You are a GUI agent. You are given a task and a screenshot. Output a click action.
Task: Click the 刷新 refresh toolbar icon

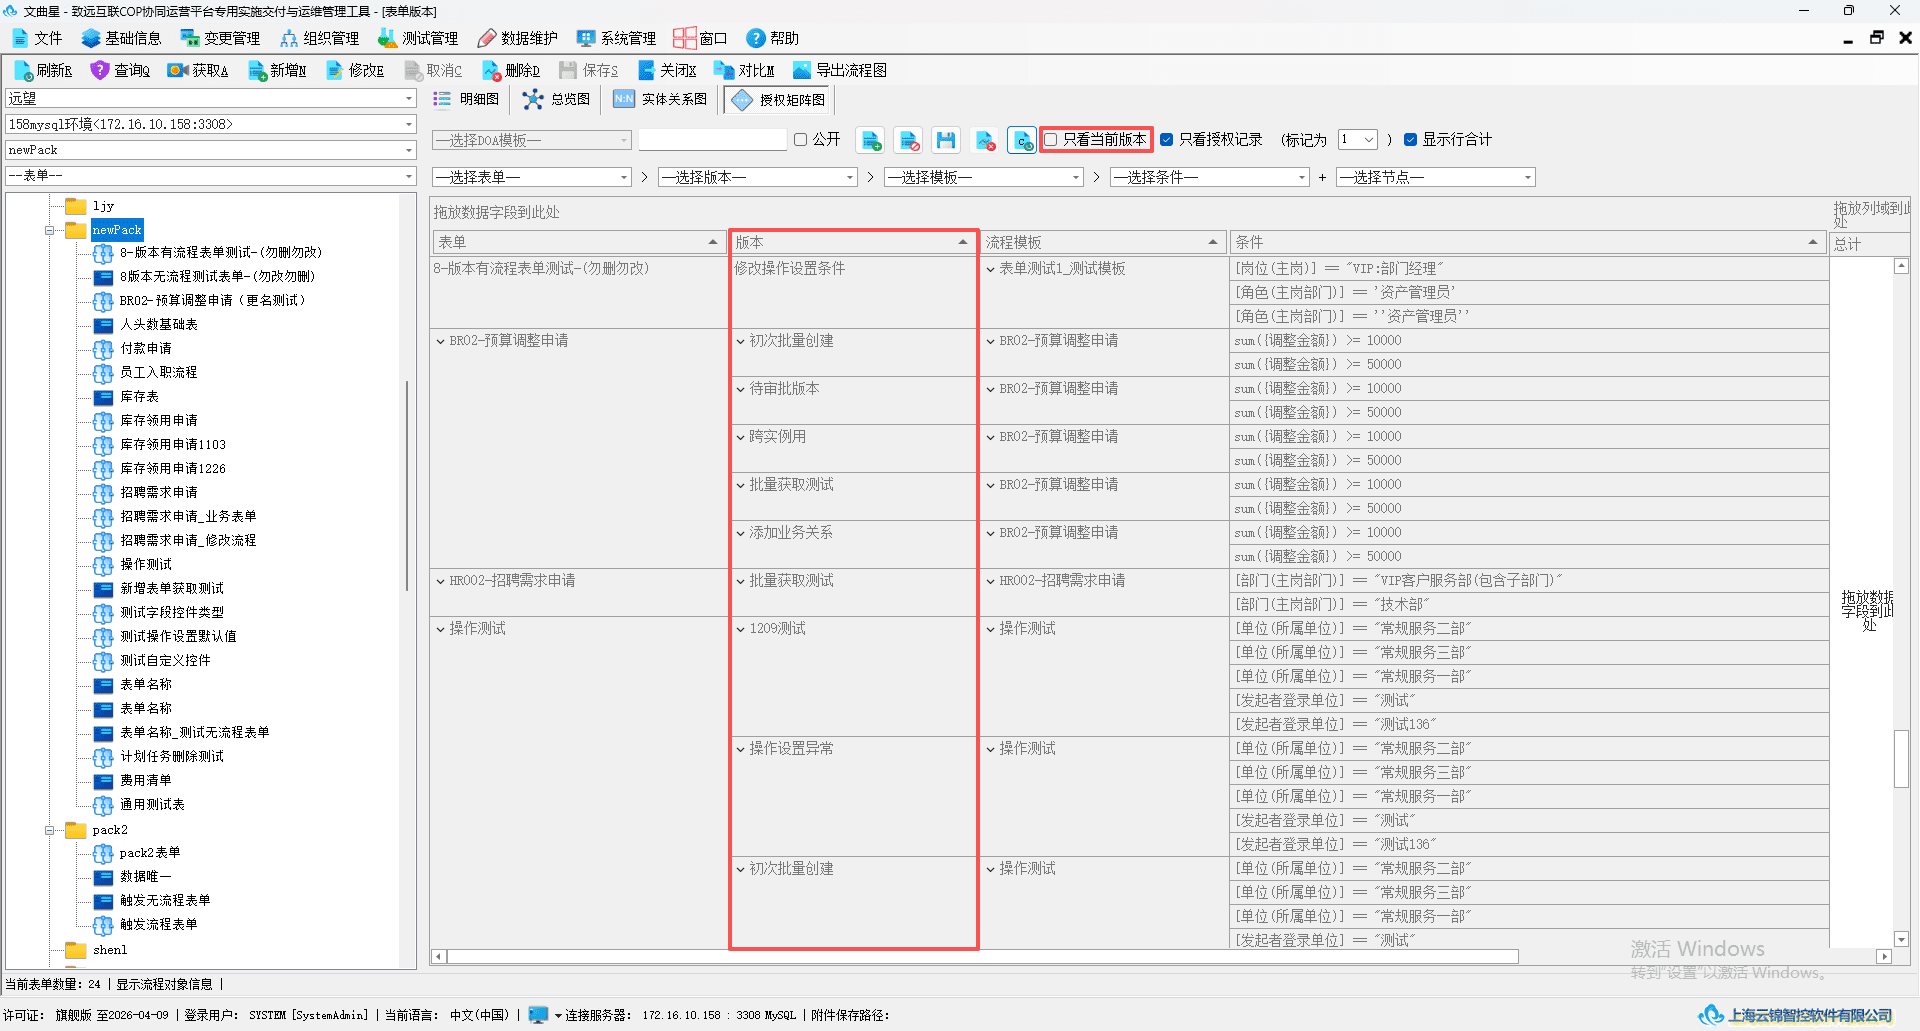pyautogui.click(x=24, y=70)
